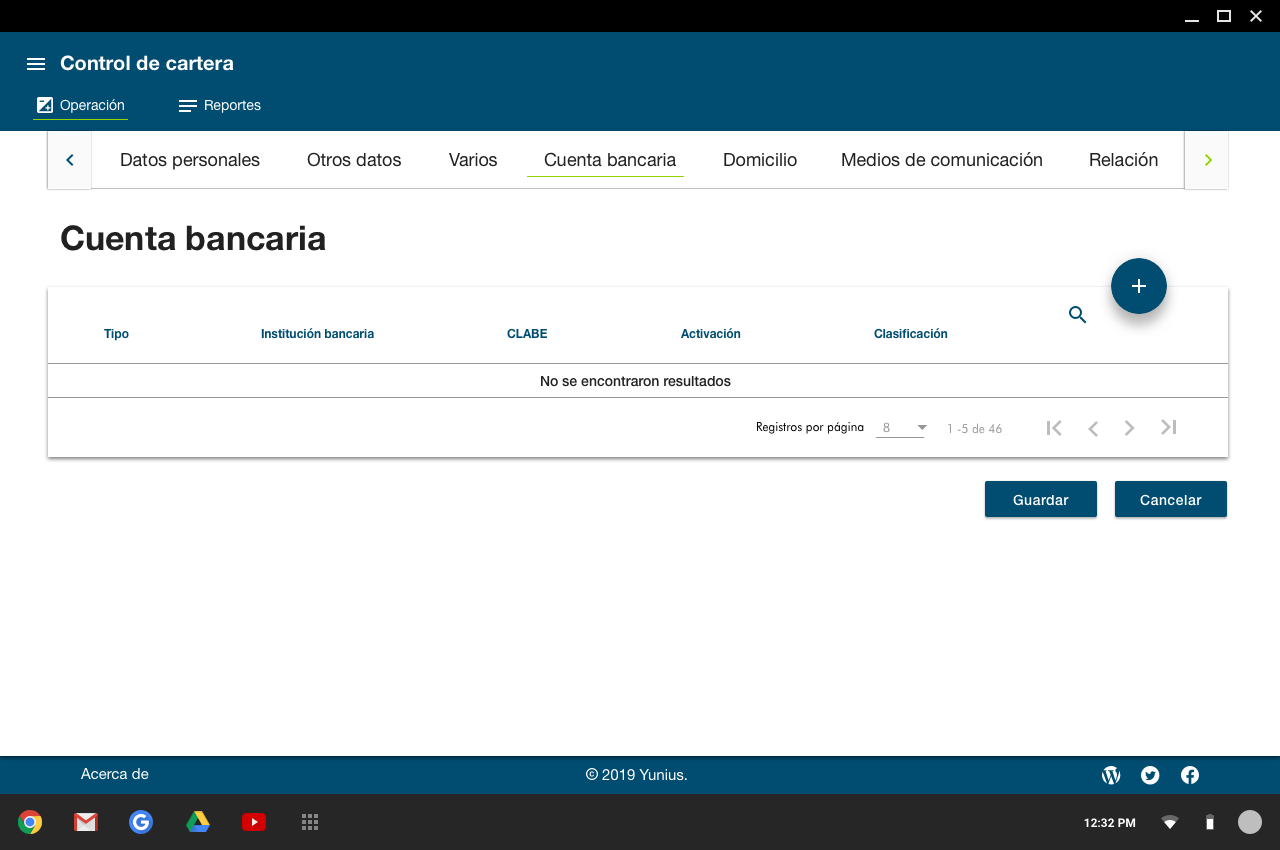Open the Twitter link in footer
This screenshot has width=1280, height=850.
click(1150, 775)
